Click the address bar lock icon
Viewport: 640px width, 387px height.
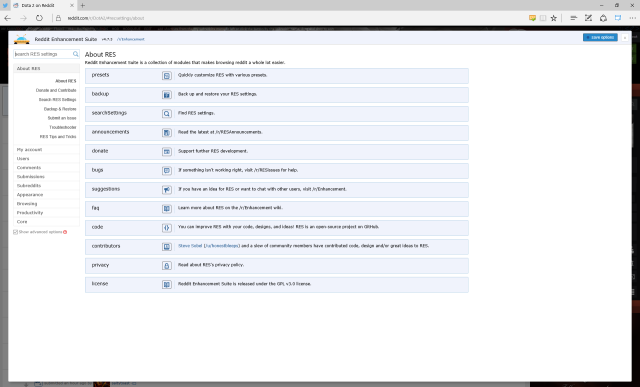pos(58,18)
